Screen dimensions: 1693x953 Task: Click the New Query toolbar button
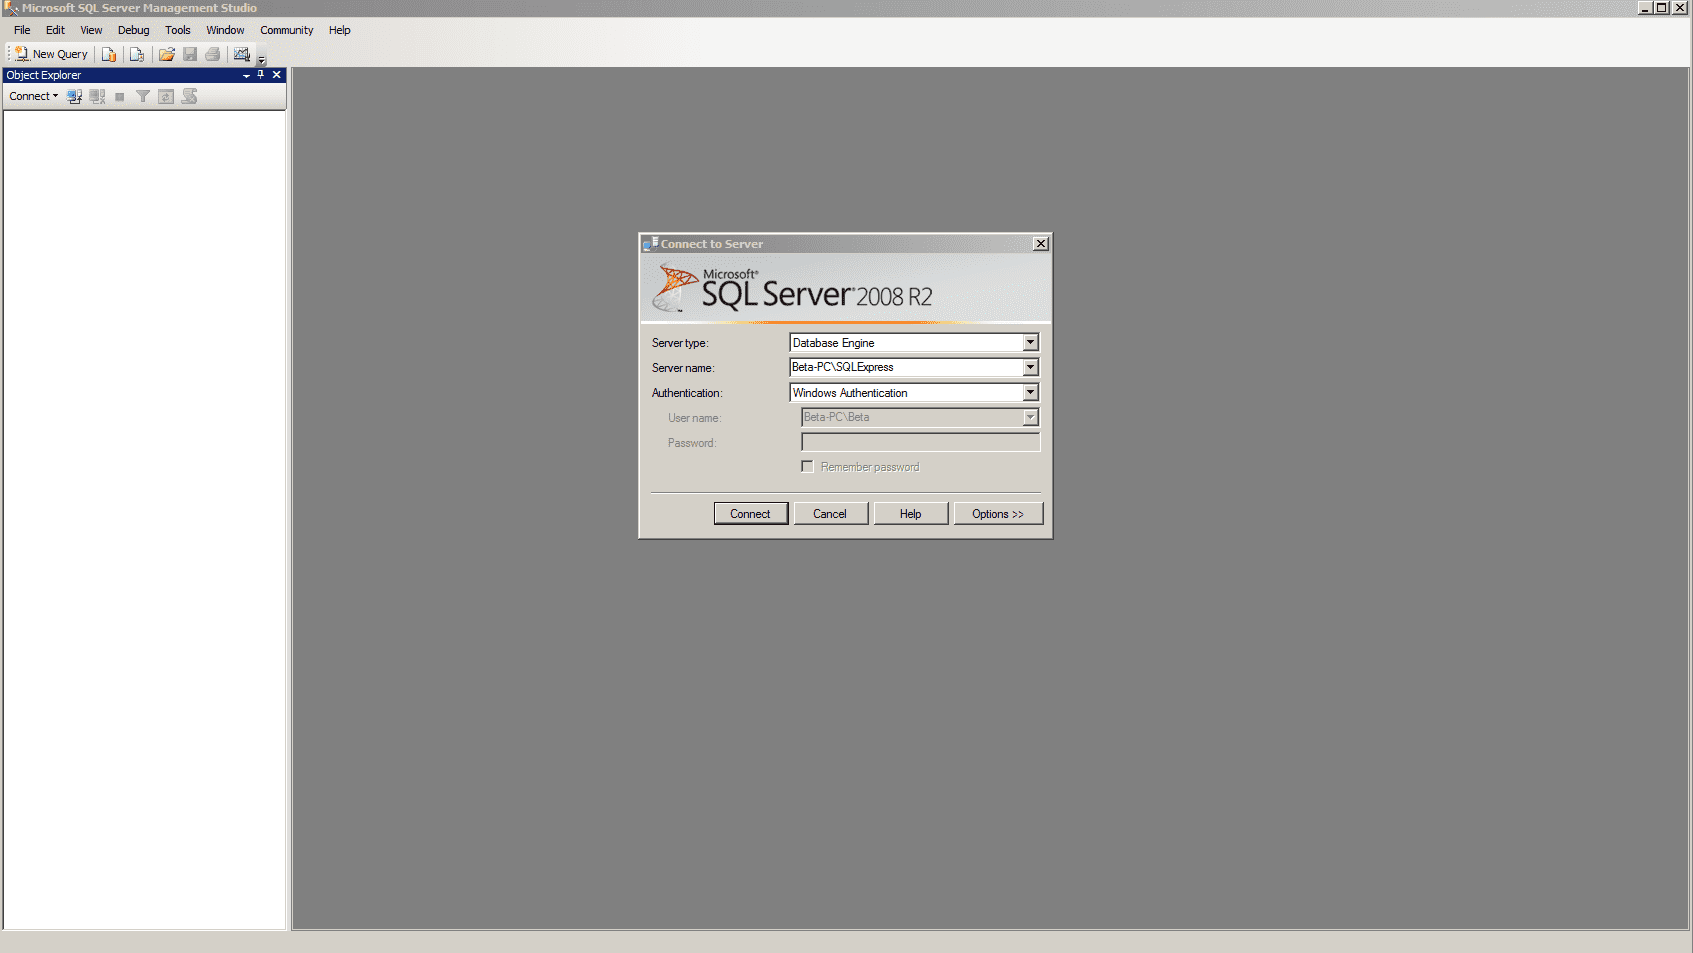51,54
